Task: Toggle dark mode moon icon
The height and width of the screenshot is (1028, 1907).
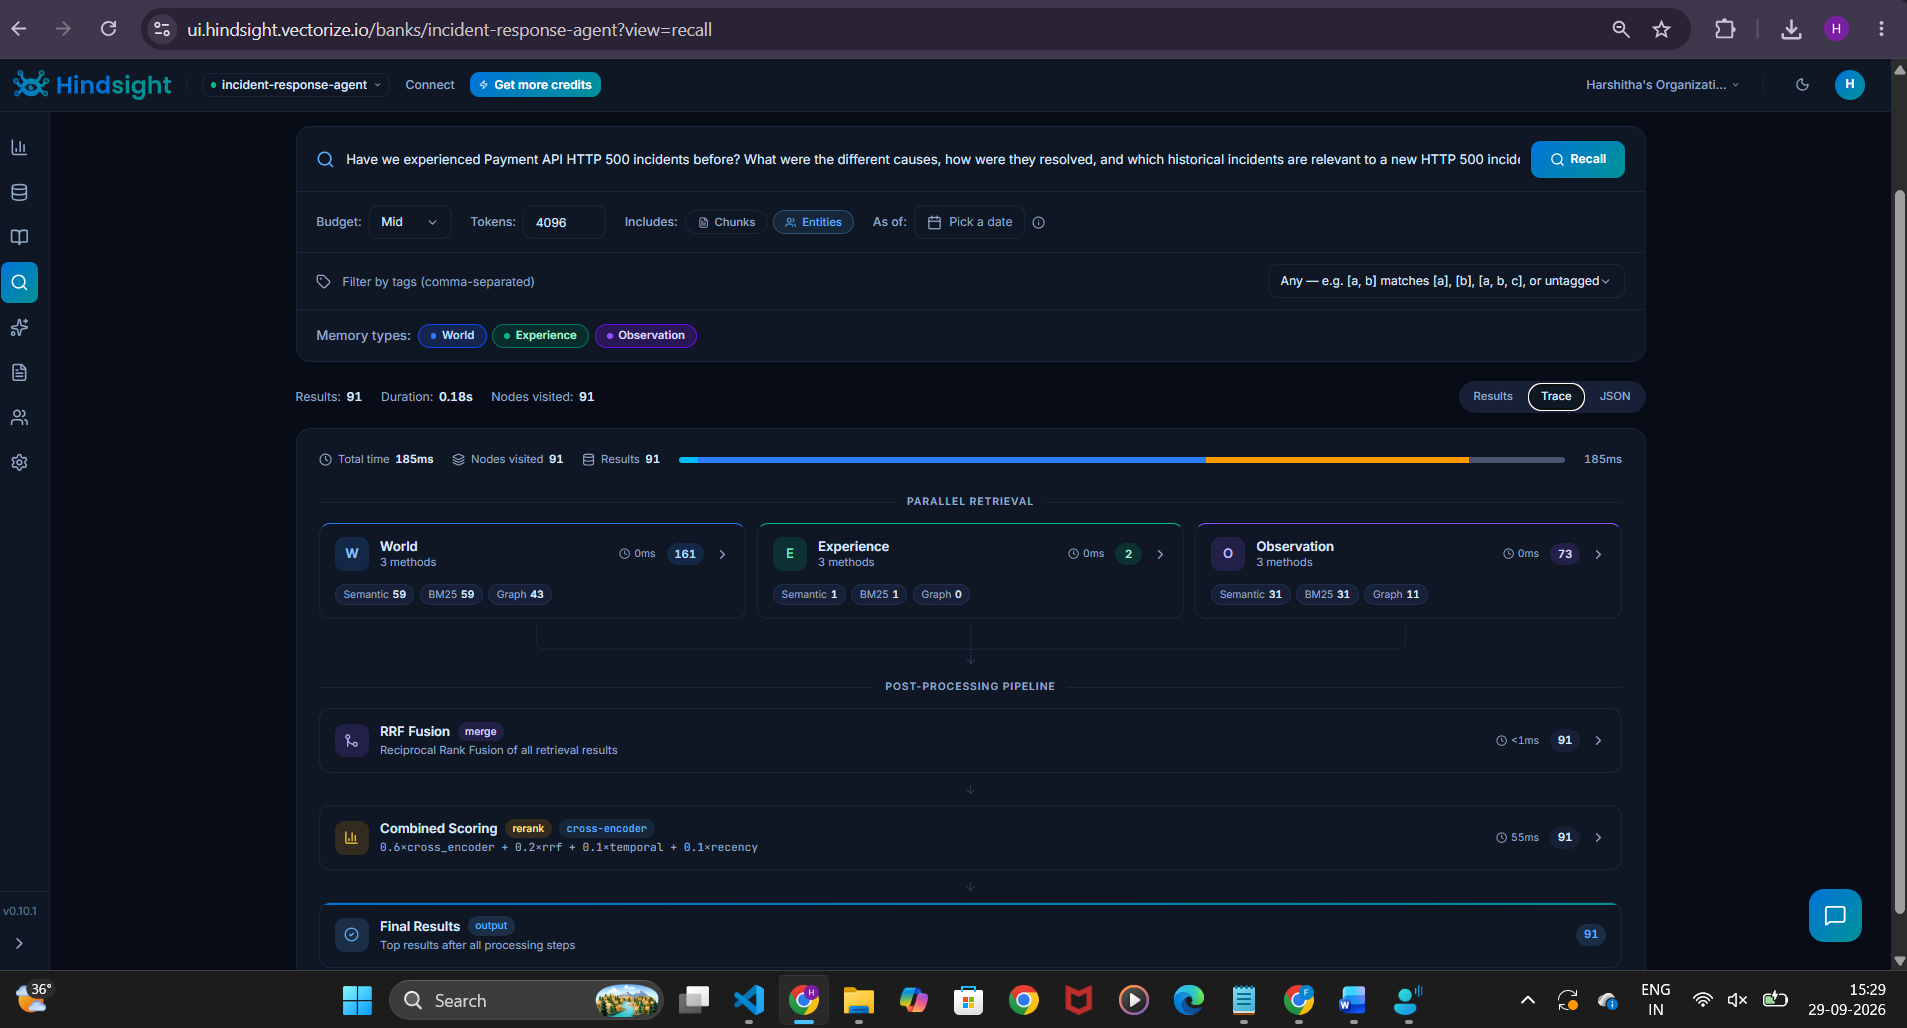Action: click(1802, 85)
